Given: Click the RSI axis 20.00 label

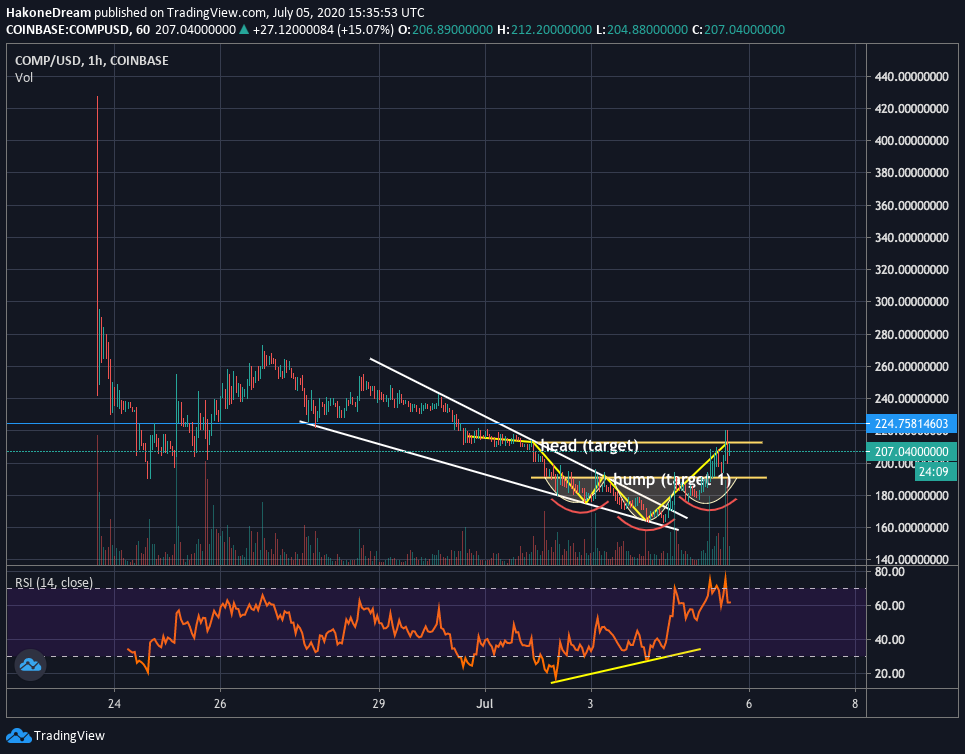Looking at the screenshot, I should point(889,673).
